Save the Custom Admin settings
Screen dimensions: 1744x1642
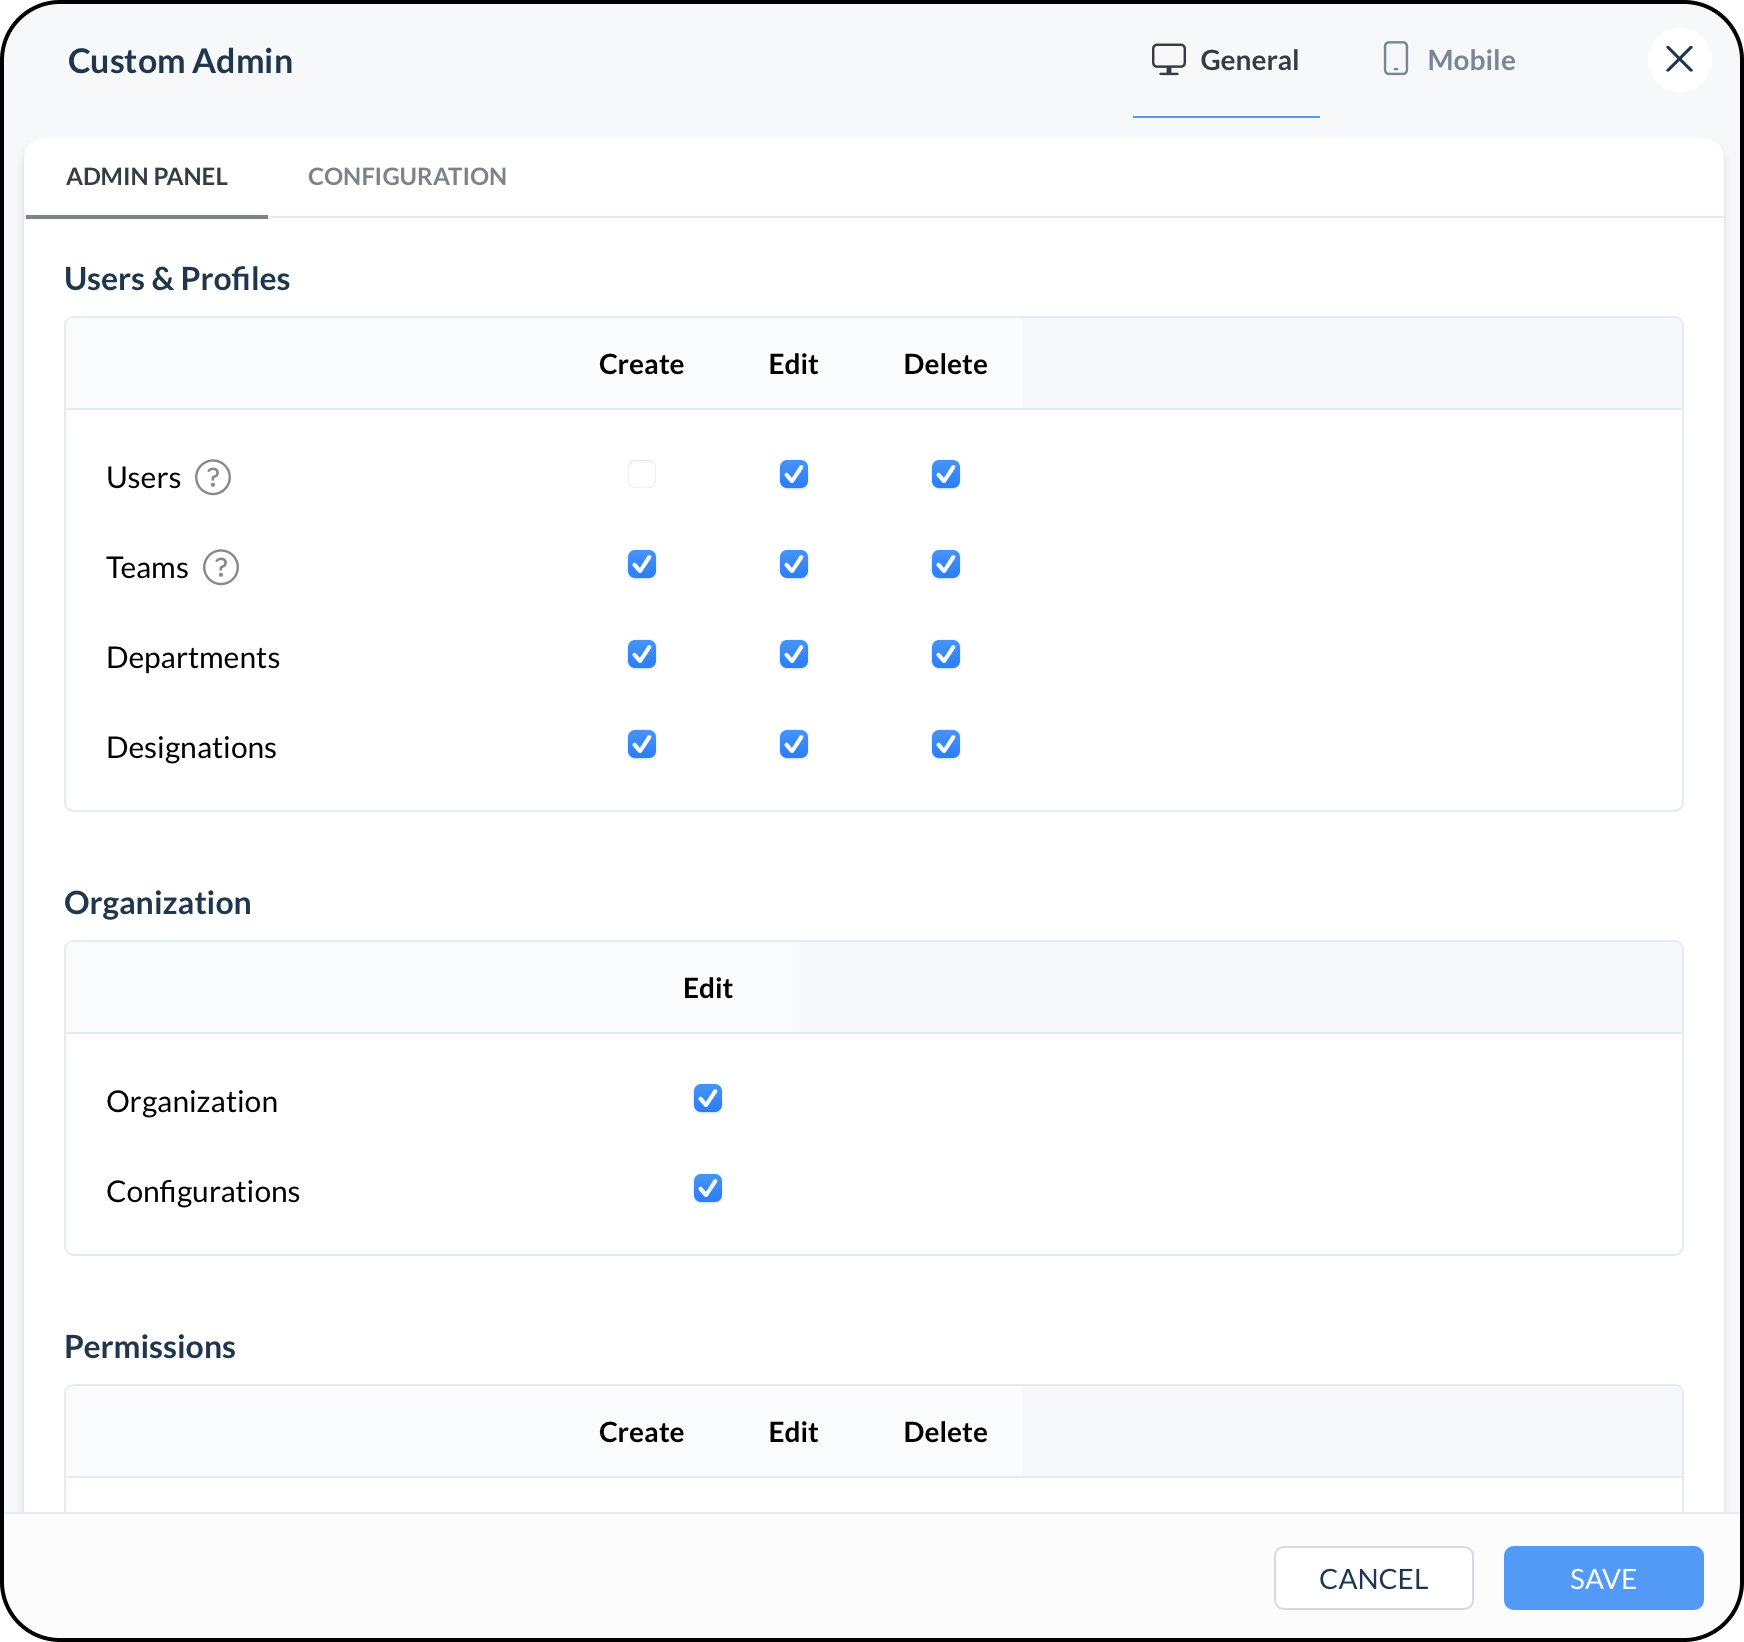[x=1603, y=1578]
